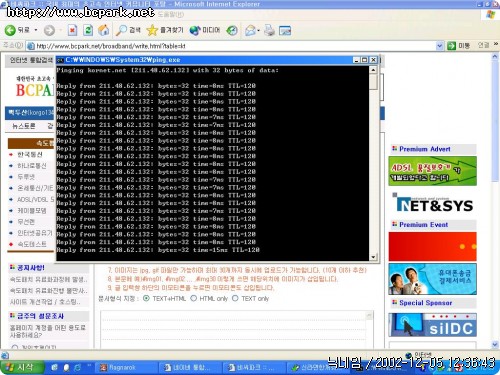This screenshot has height=375, width=500.
Task: Expand the address bar URL dropdown
Action: pyautogui.click(x=440, y=46)
